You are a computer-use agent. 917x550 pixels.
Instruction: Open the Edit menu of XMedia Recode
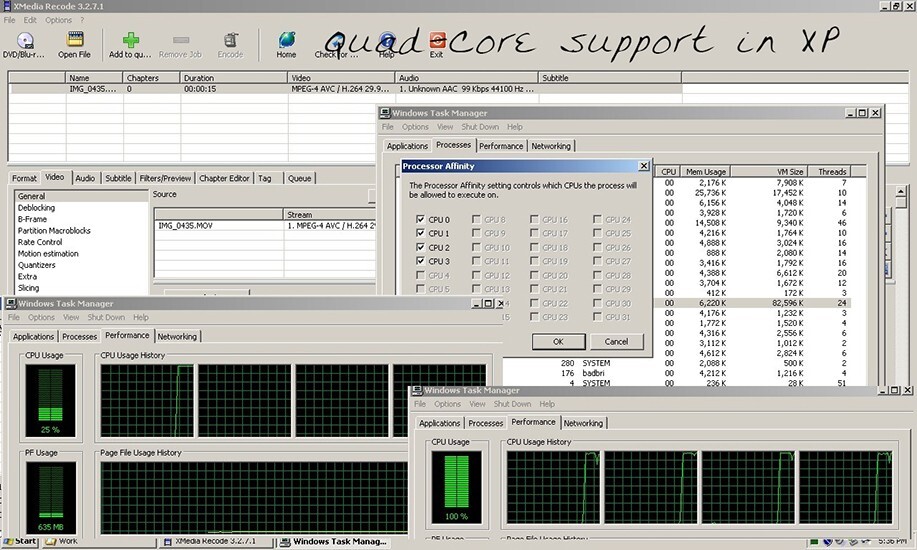(x=30, y=20)
